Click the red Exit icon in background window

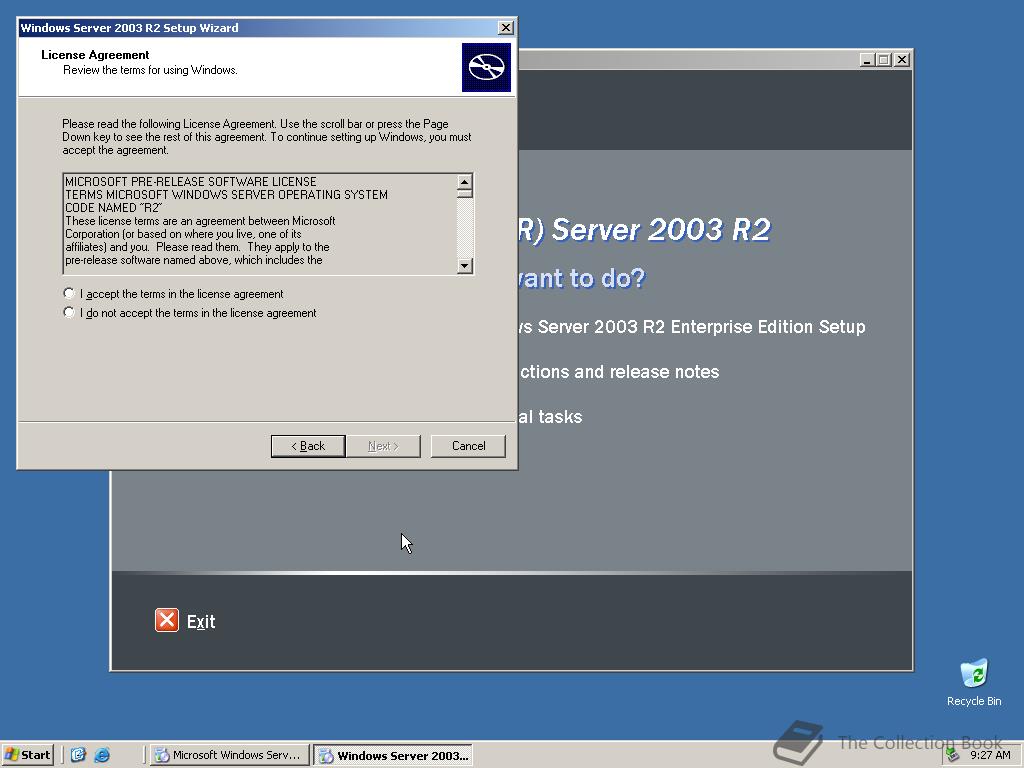[x=167, y=620]
